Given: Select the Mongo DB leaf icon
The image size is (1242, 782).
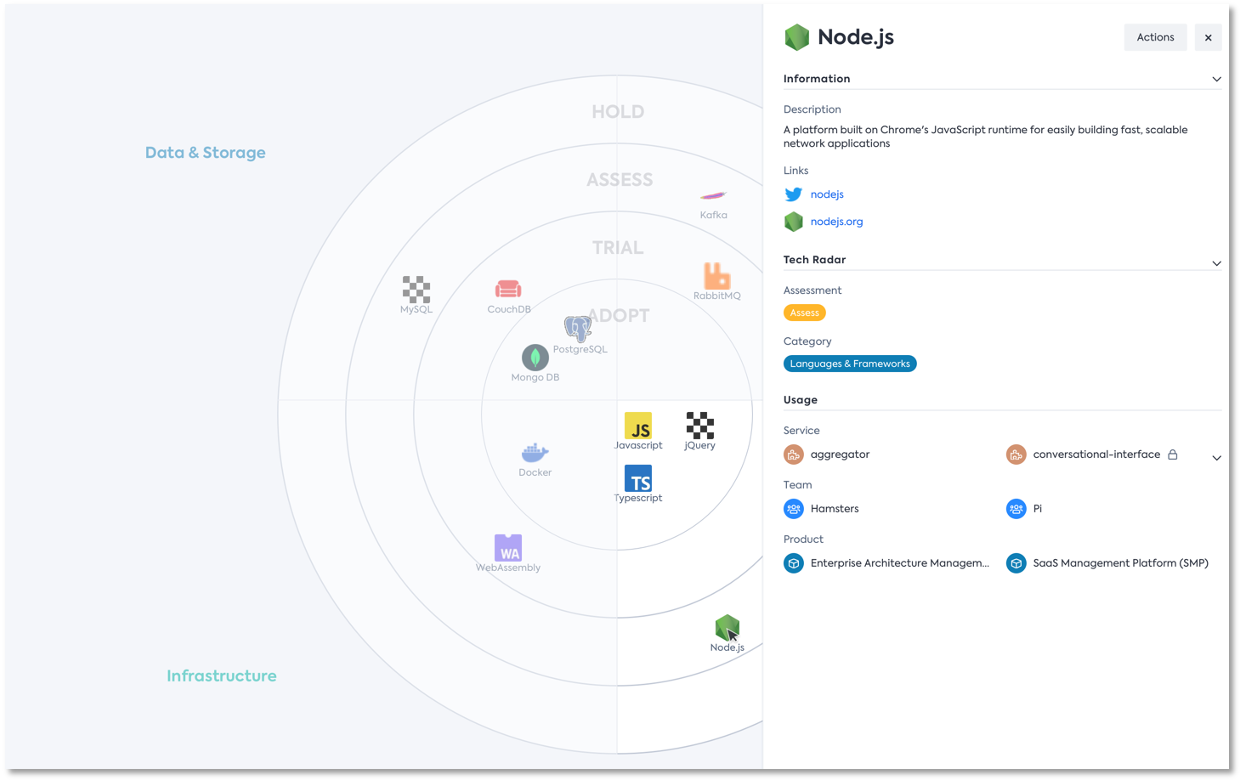Looking at the screenshot, I should (535, 357).
